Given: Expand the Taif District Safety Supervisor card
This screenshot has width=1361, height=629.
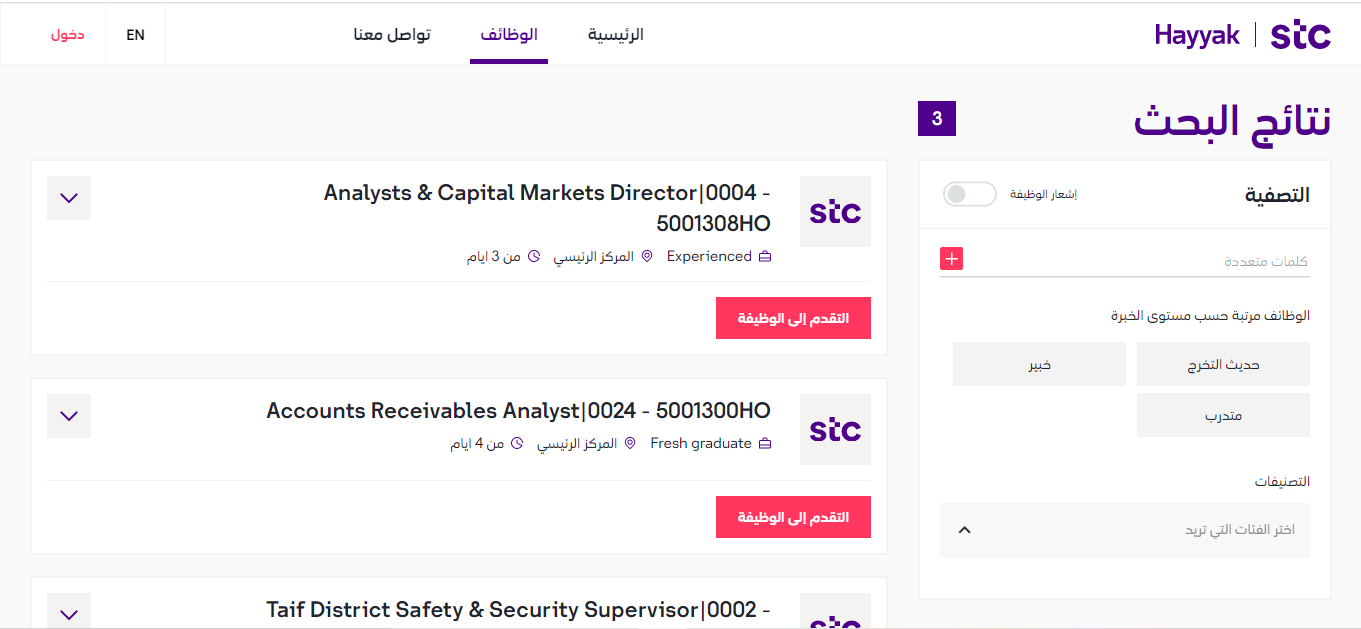Looking at the screenshot, I should coord(69,611).
